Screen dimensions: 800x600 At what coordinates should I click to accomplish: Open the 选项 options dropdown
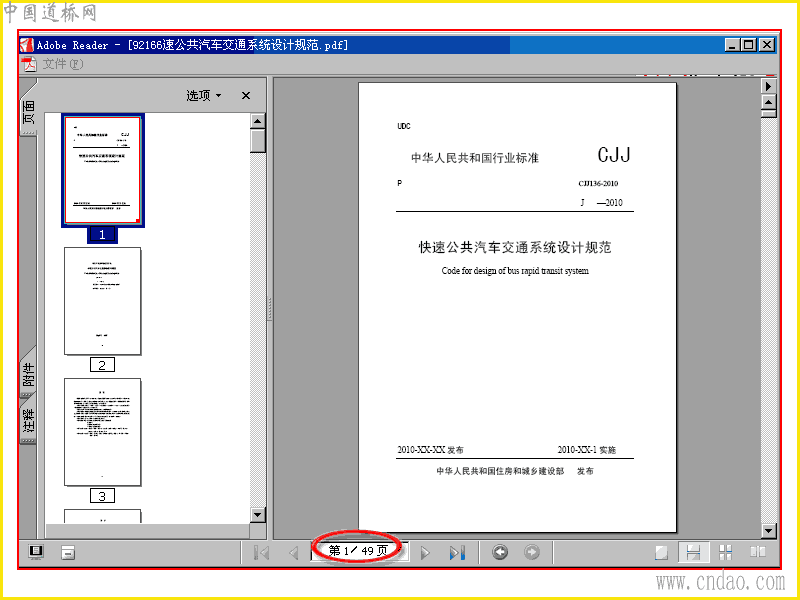tap(204, 95)
